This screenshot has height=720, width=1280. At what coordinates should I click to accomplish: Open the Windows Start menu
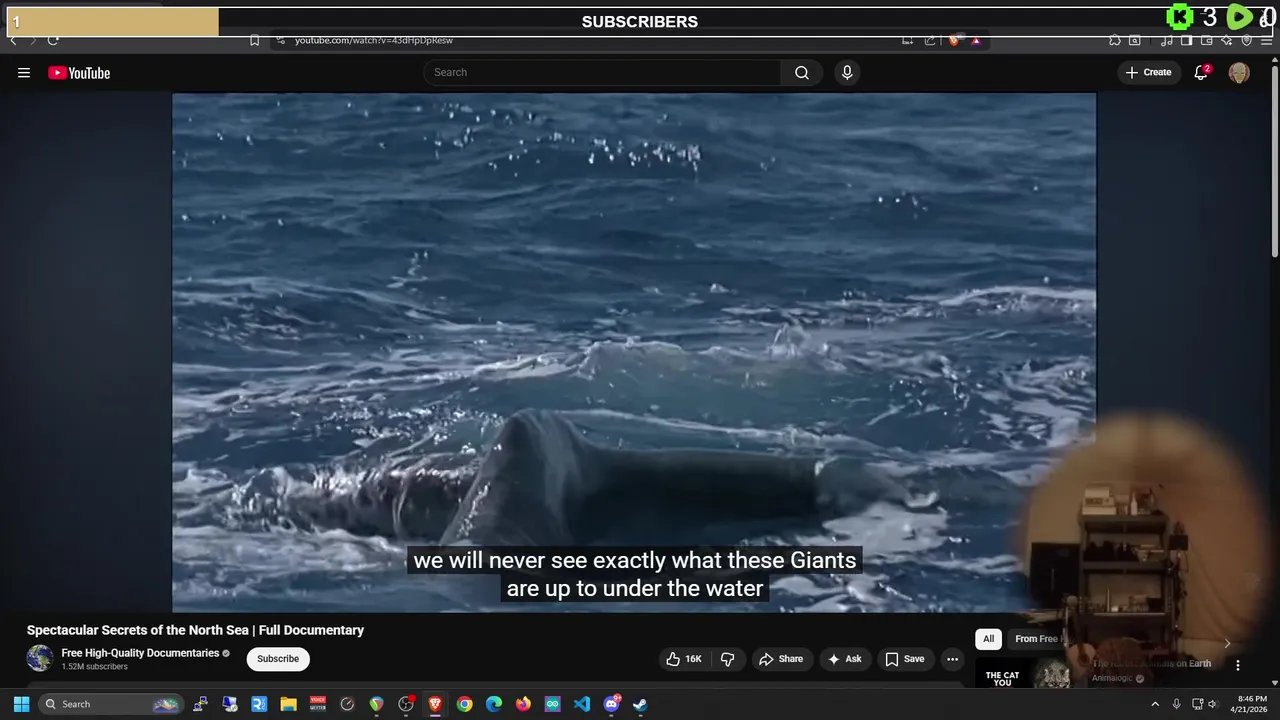[21, 704]
